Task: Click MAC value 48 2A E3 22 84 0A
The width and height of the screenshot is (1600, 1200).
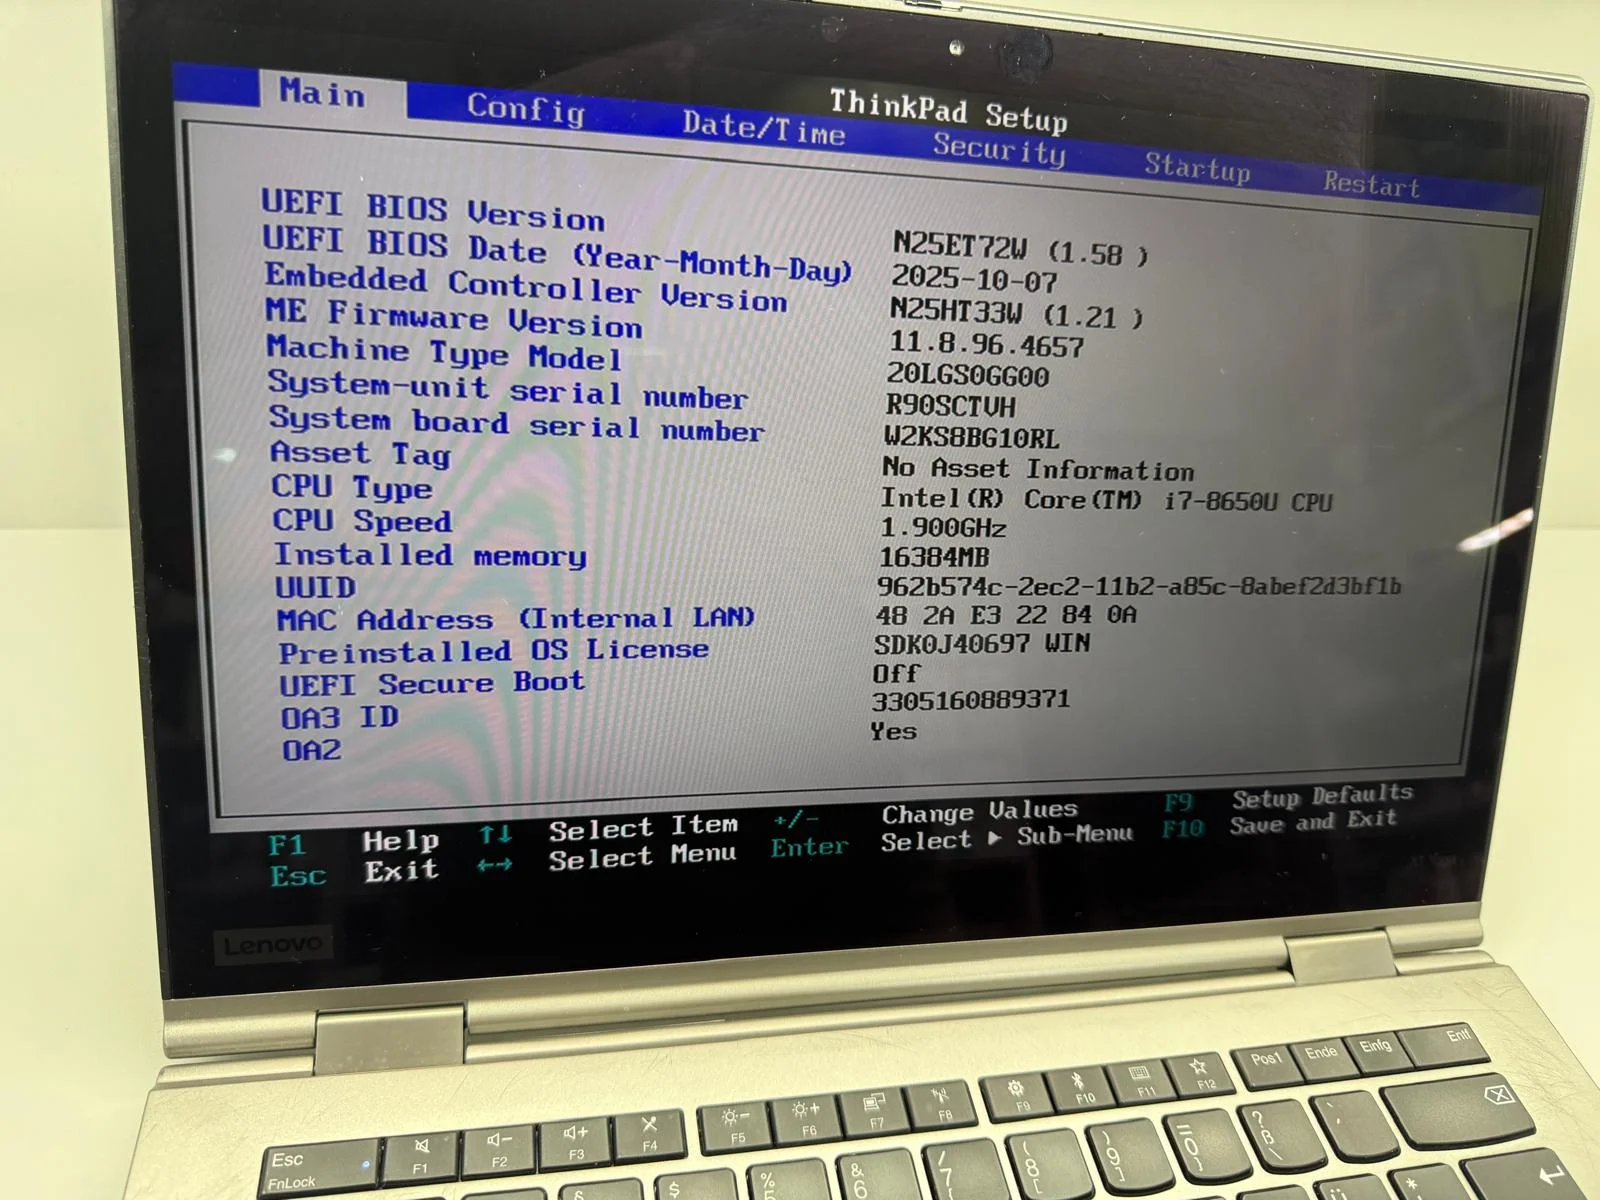Action: 1006,615
